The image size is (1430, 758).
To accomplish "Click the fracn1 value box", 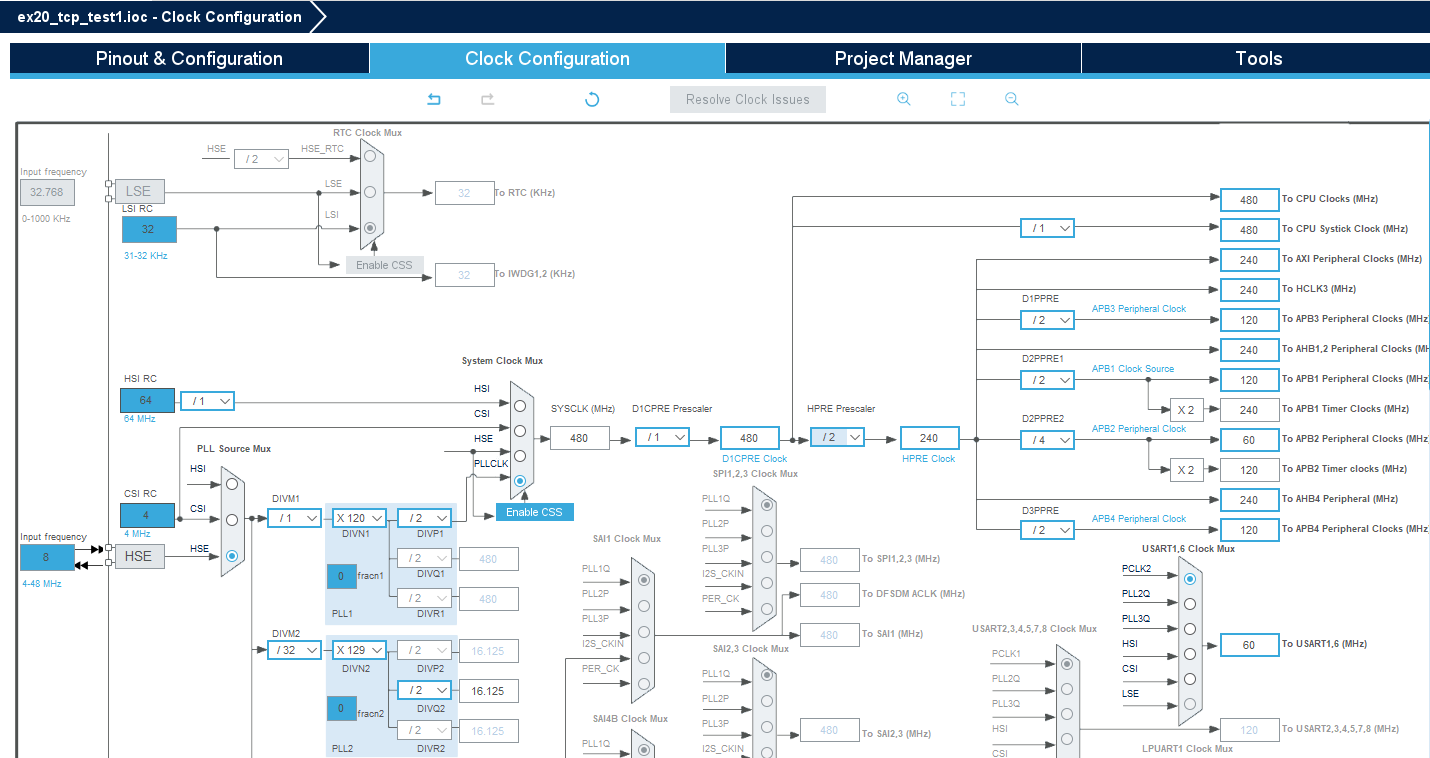I will (342, 577).
